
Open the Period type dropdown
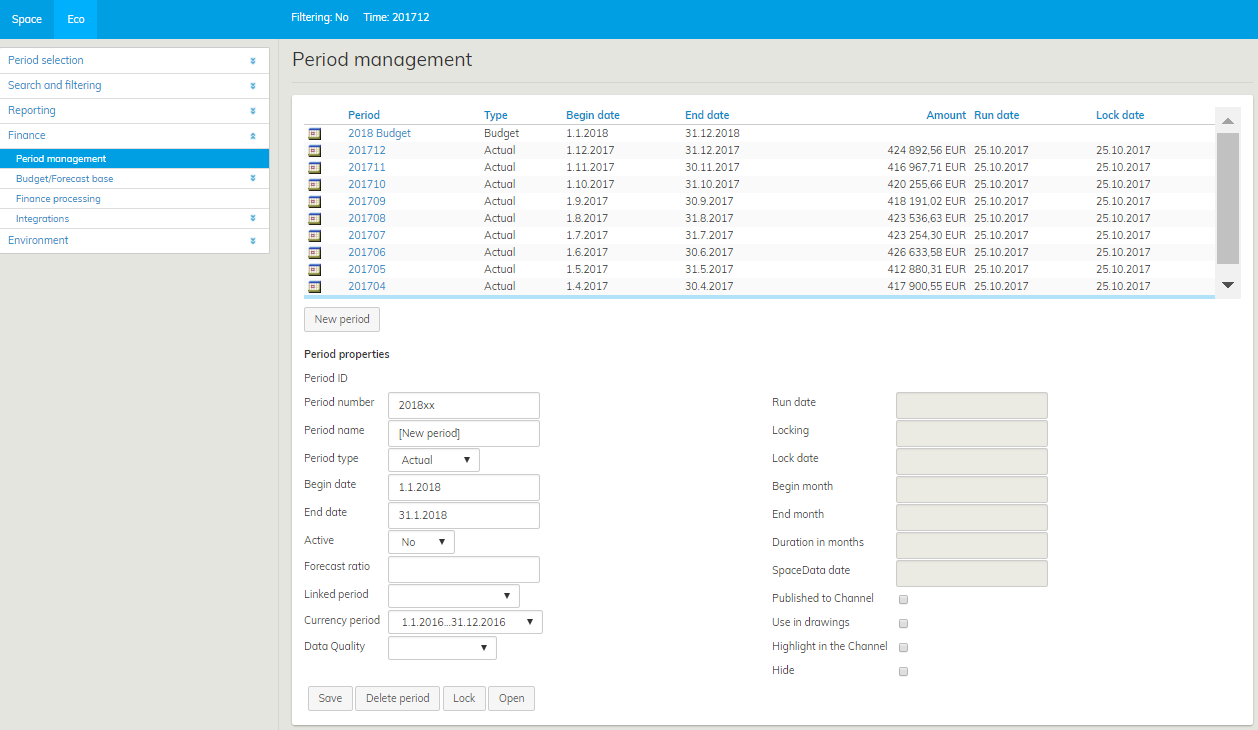[433, 460]
